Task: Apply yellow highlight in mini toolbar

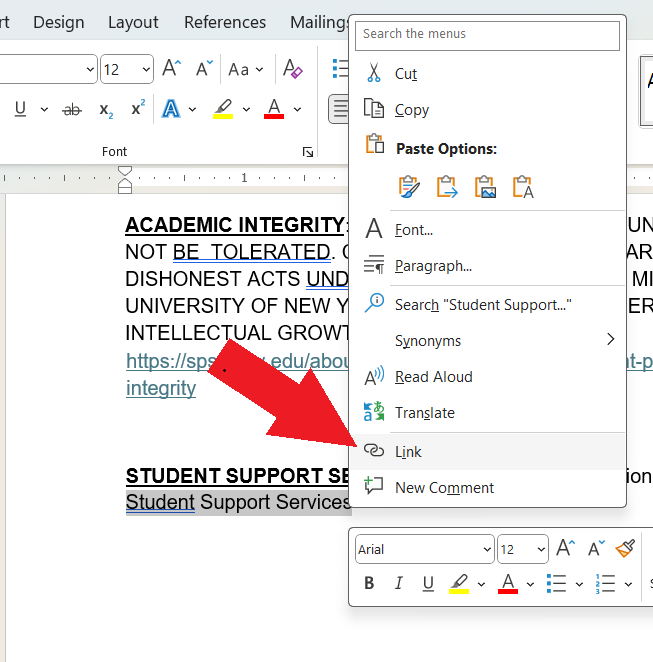Action: pyautogui.click(x=459, y=583)
